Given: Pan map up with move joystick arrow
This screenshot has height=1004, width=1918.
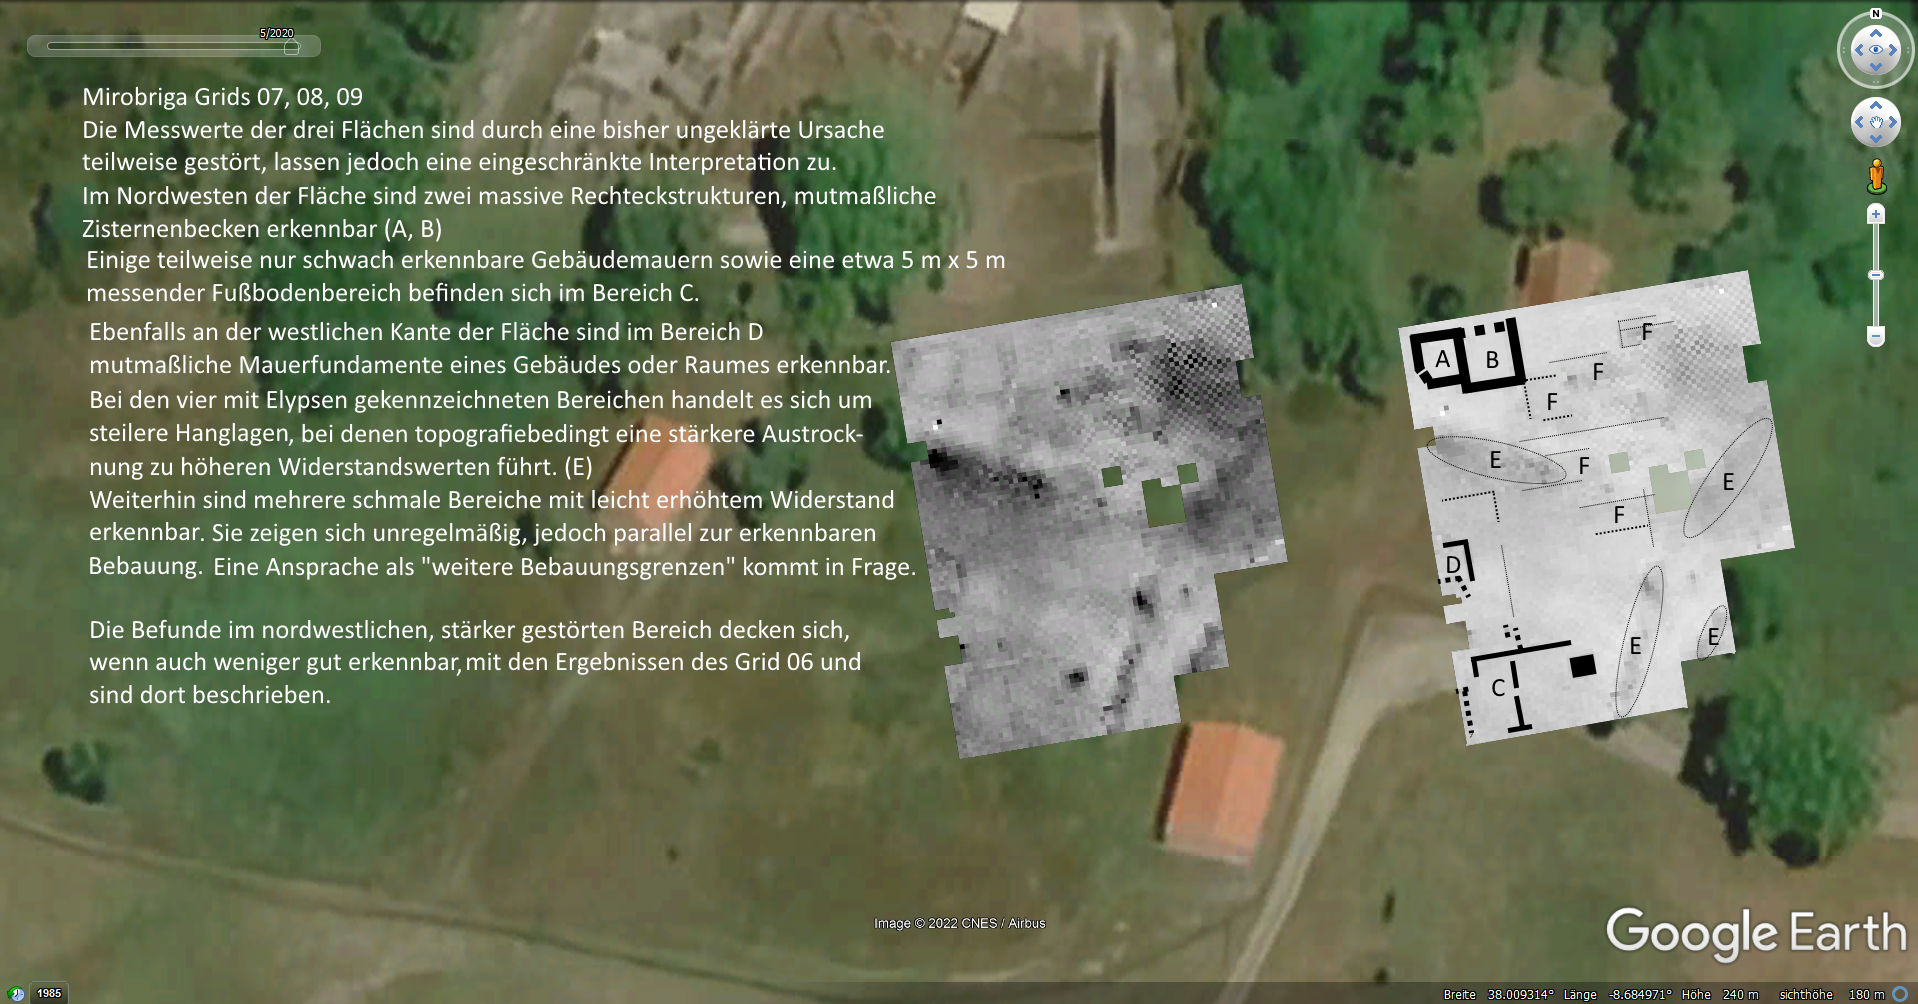Looking at the screenshot, I should click(x=1876, y=105).
